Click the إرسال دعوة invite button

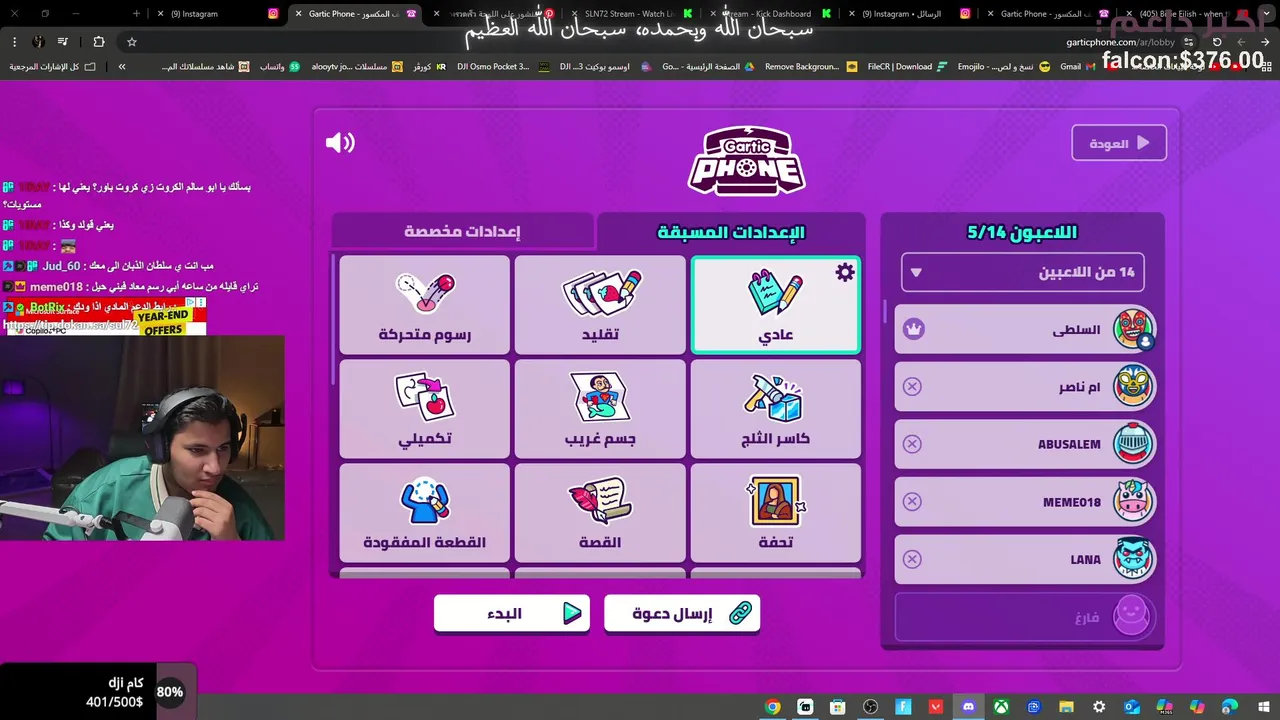tap(682, 614)
